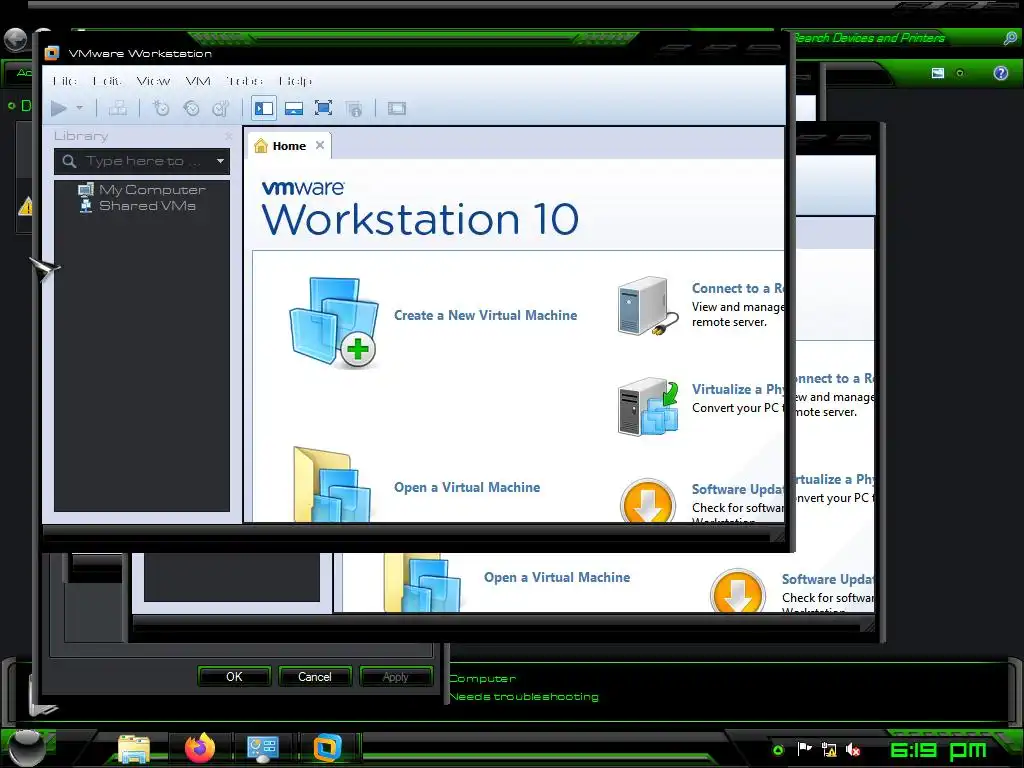The height and width of the screenshot is (768, 1024).
Task: Click Connect to a Remote Server link
Action: [738, 288]
